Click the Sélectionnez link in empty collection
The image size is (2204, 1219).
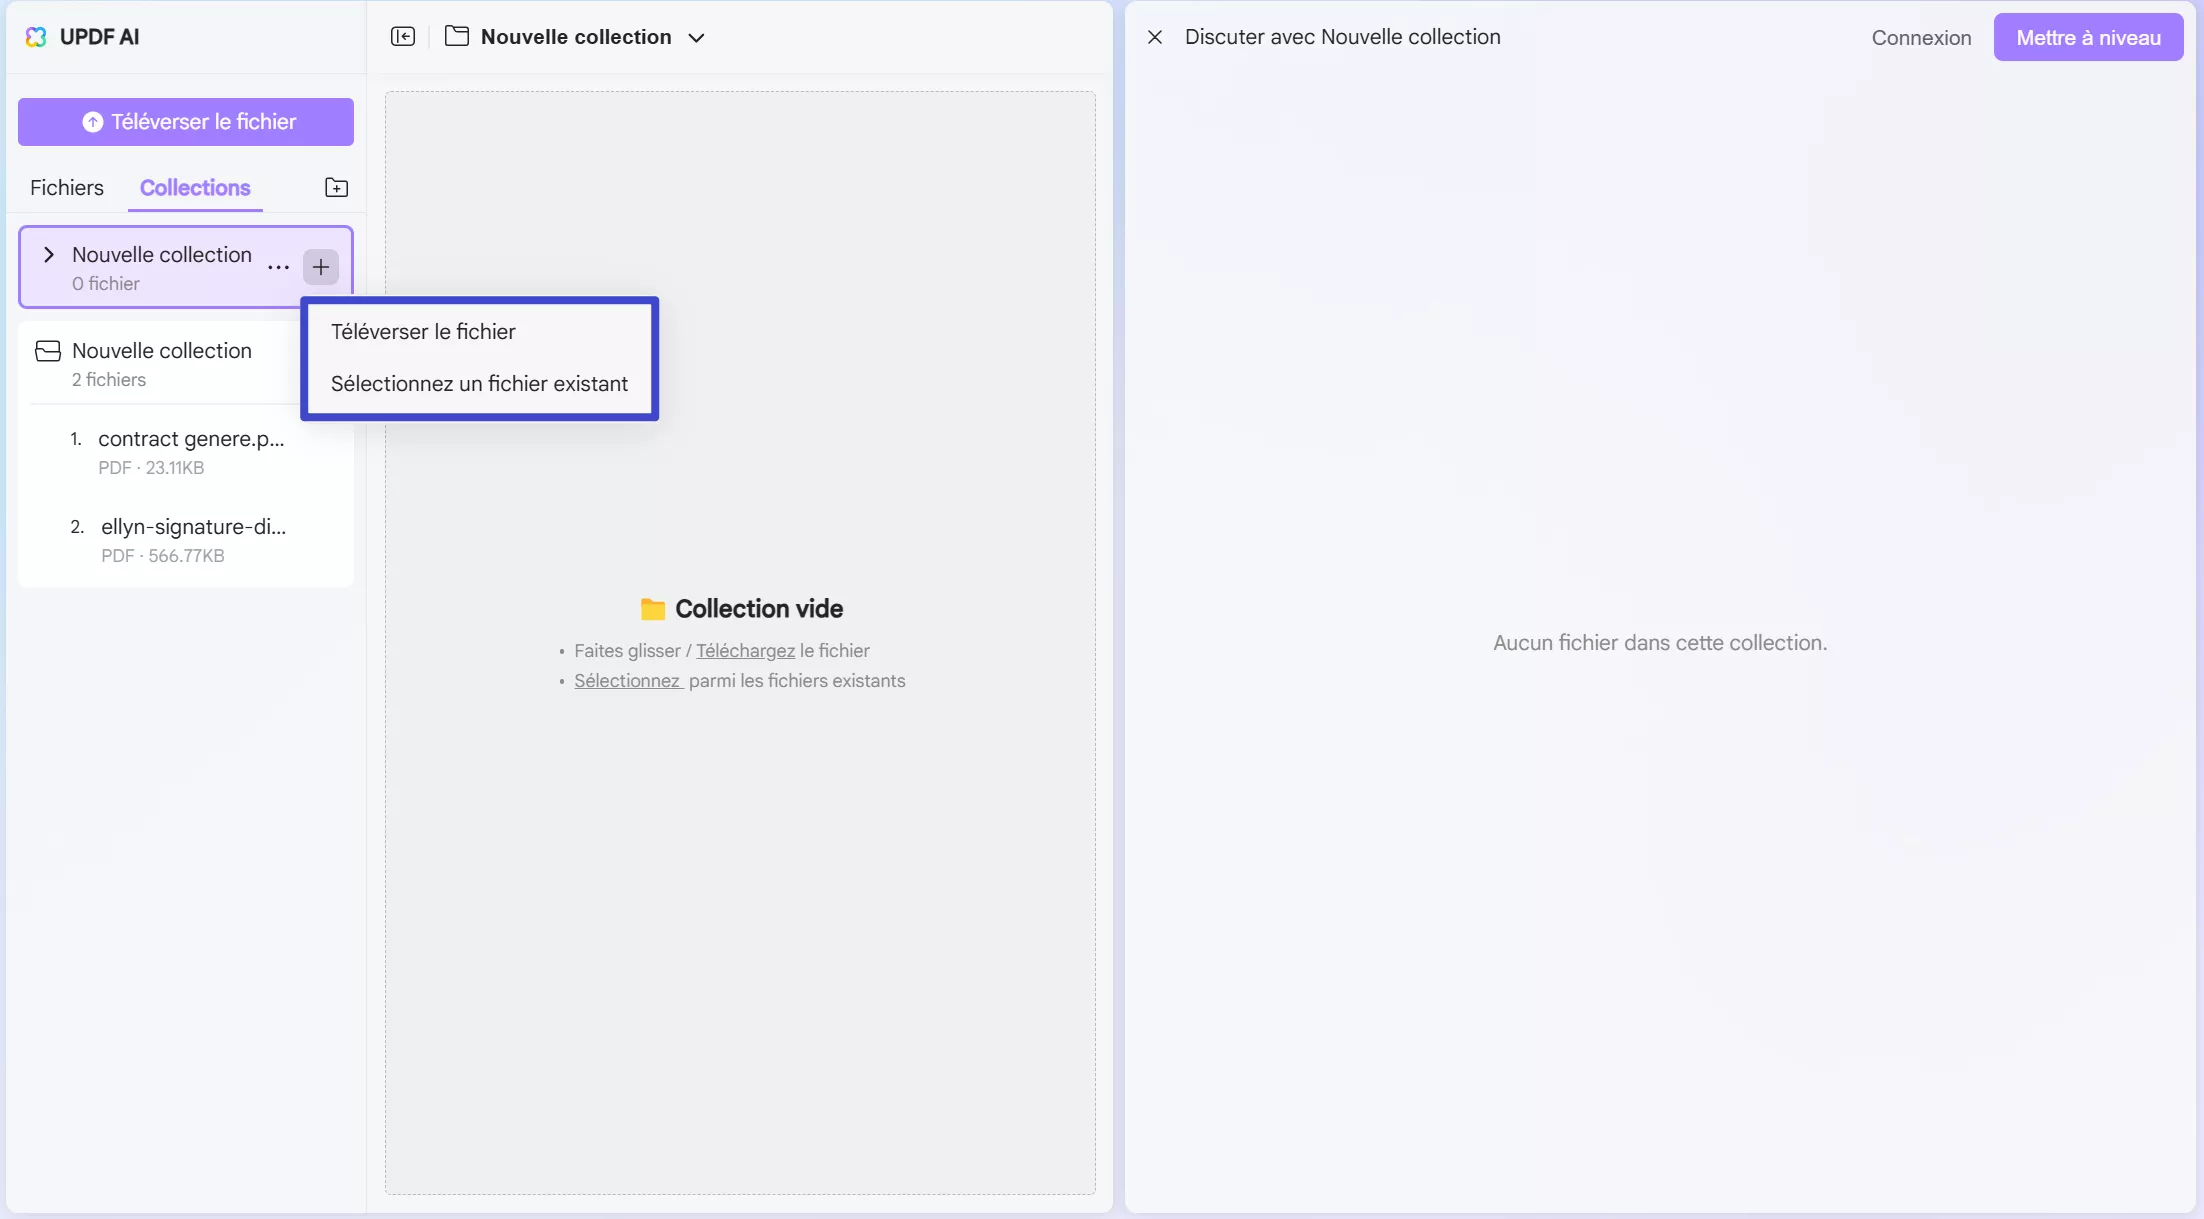tap(627, 681)
